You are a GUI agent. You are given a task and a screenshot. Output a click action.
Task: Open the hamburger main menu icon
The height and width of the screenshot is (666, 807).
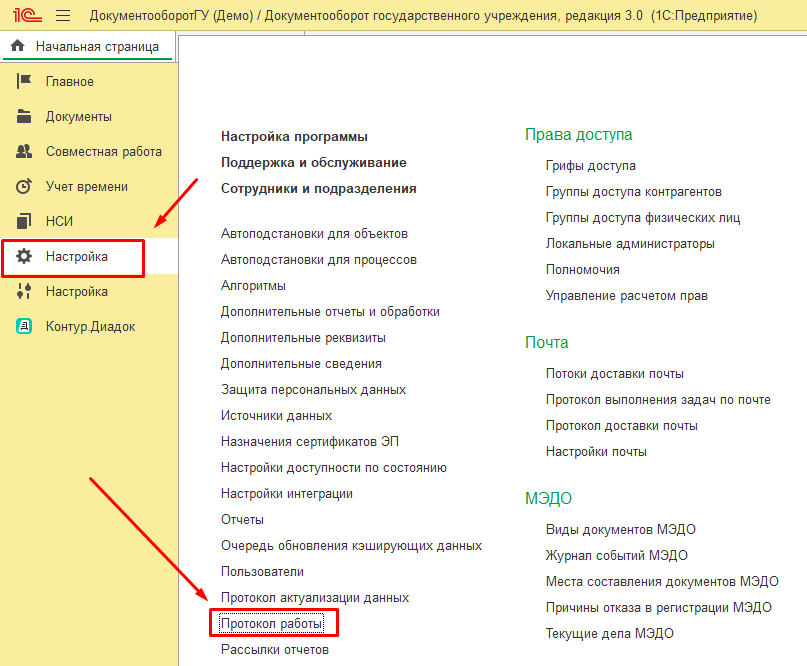click(x=63, y=15)
